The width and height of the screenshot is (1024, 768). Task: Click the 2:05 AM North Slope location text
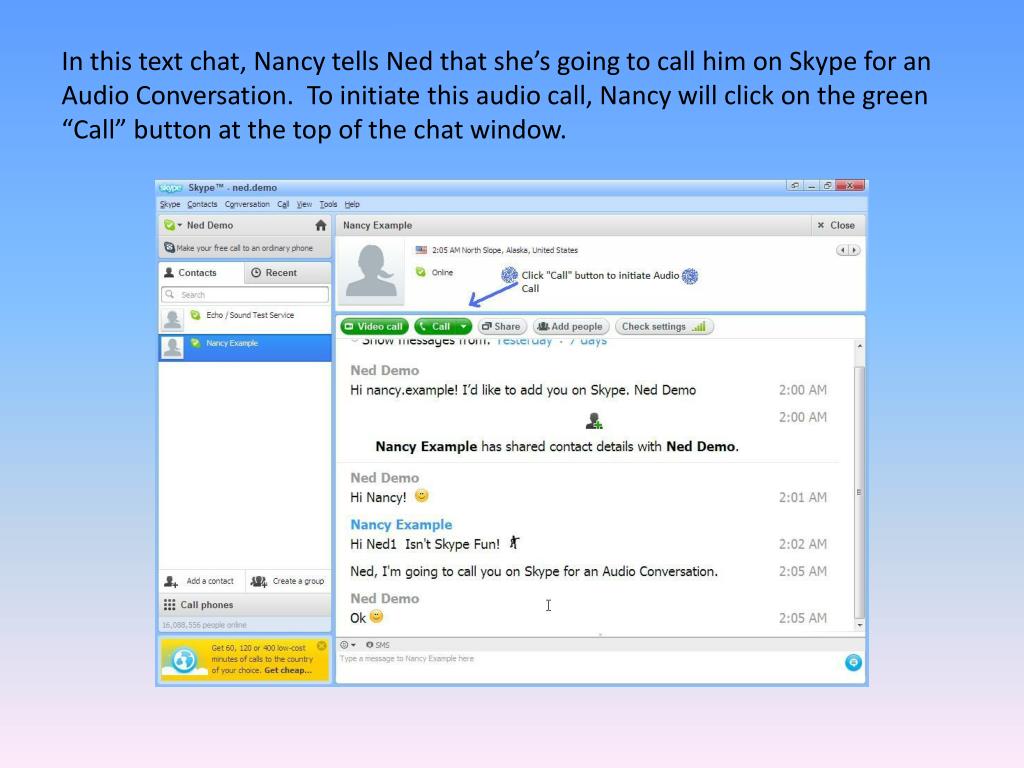coord(504,250)
